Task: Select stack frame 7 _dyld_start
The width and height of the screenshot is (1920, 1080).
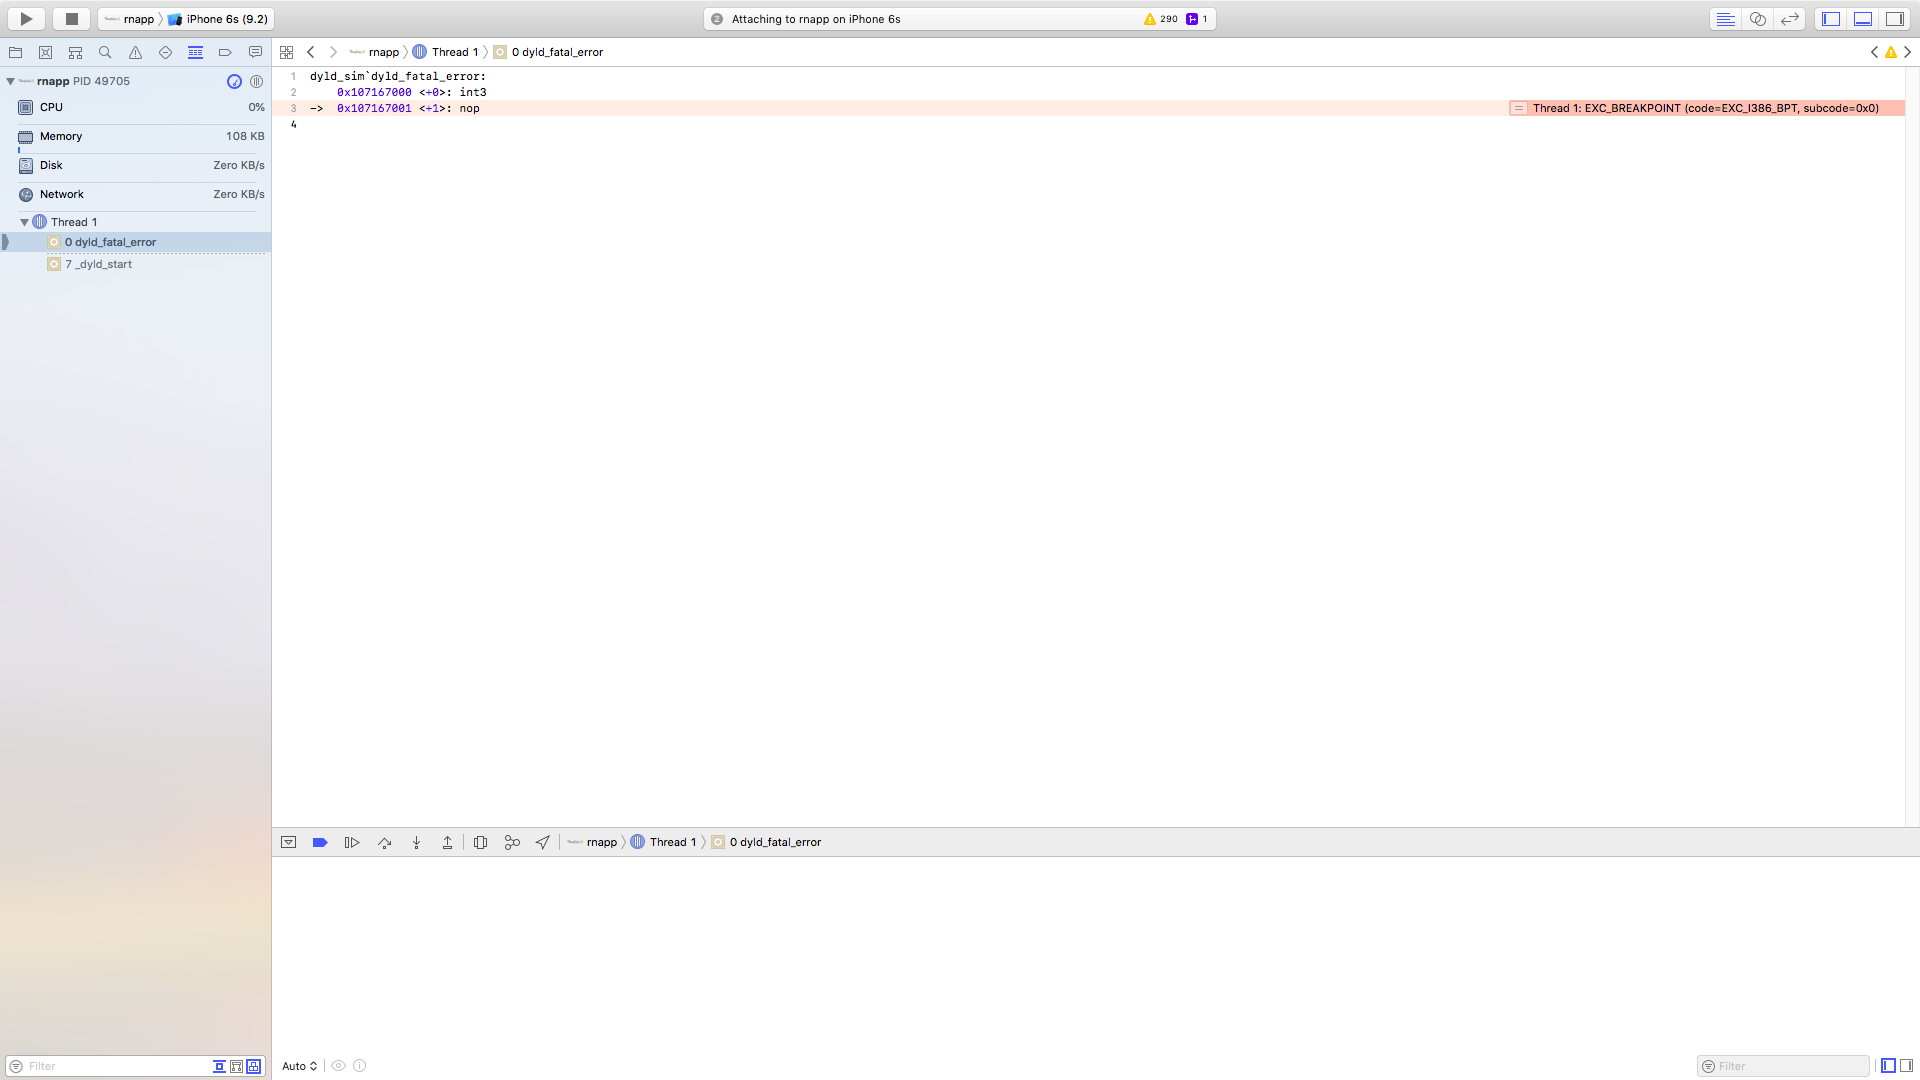Action: click(136, 264)
